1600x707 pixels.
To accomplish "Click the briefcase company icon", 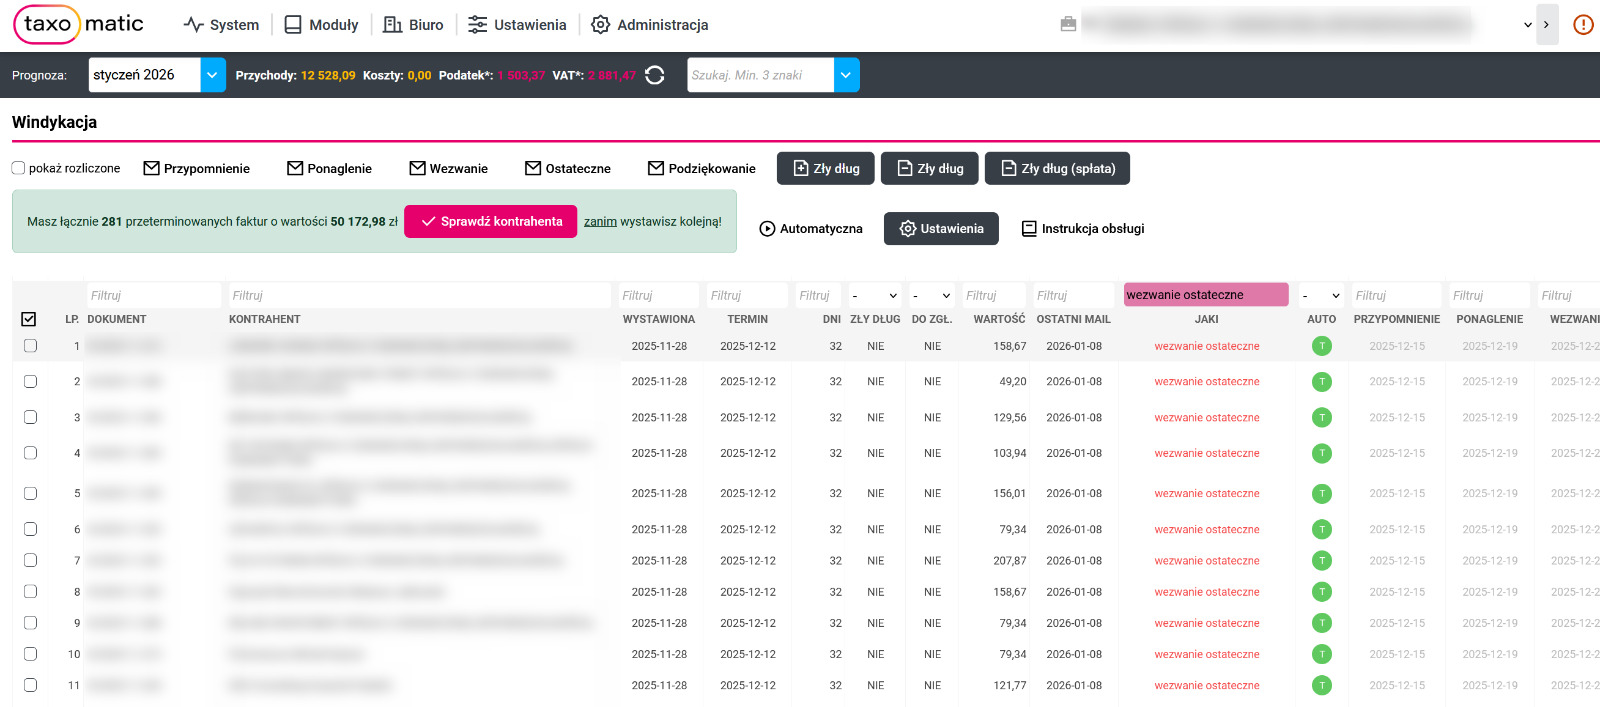I will (x=1068, y=24).
